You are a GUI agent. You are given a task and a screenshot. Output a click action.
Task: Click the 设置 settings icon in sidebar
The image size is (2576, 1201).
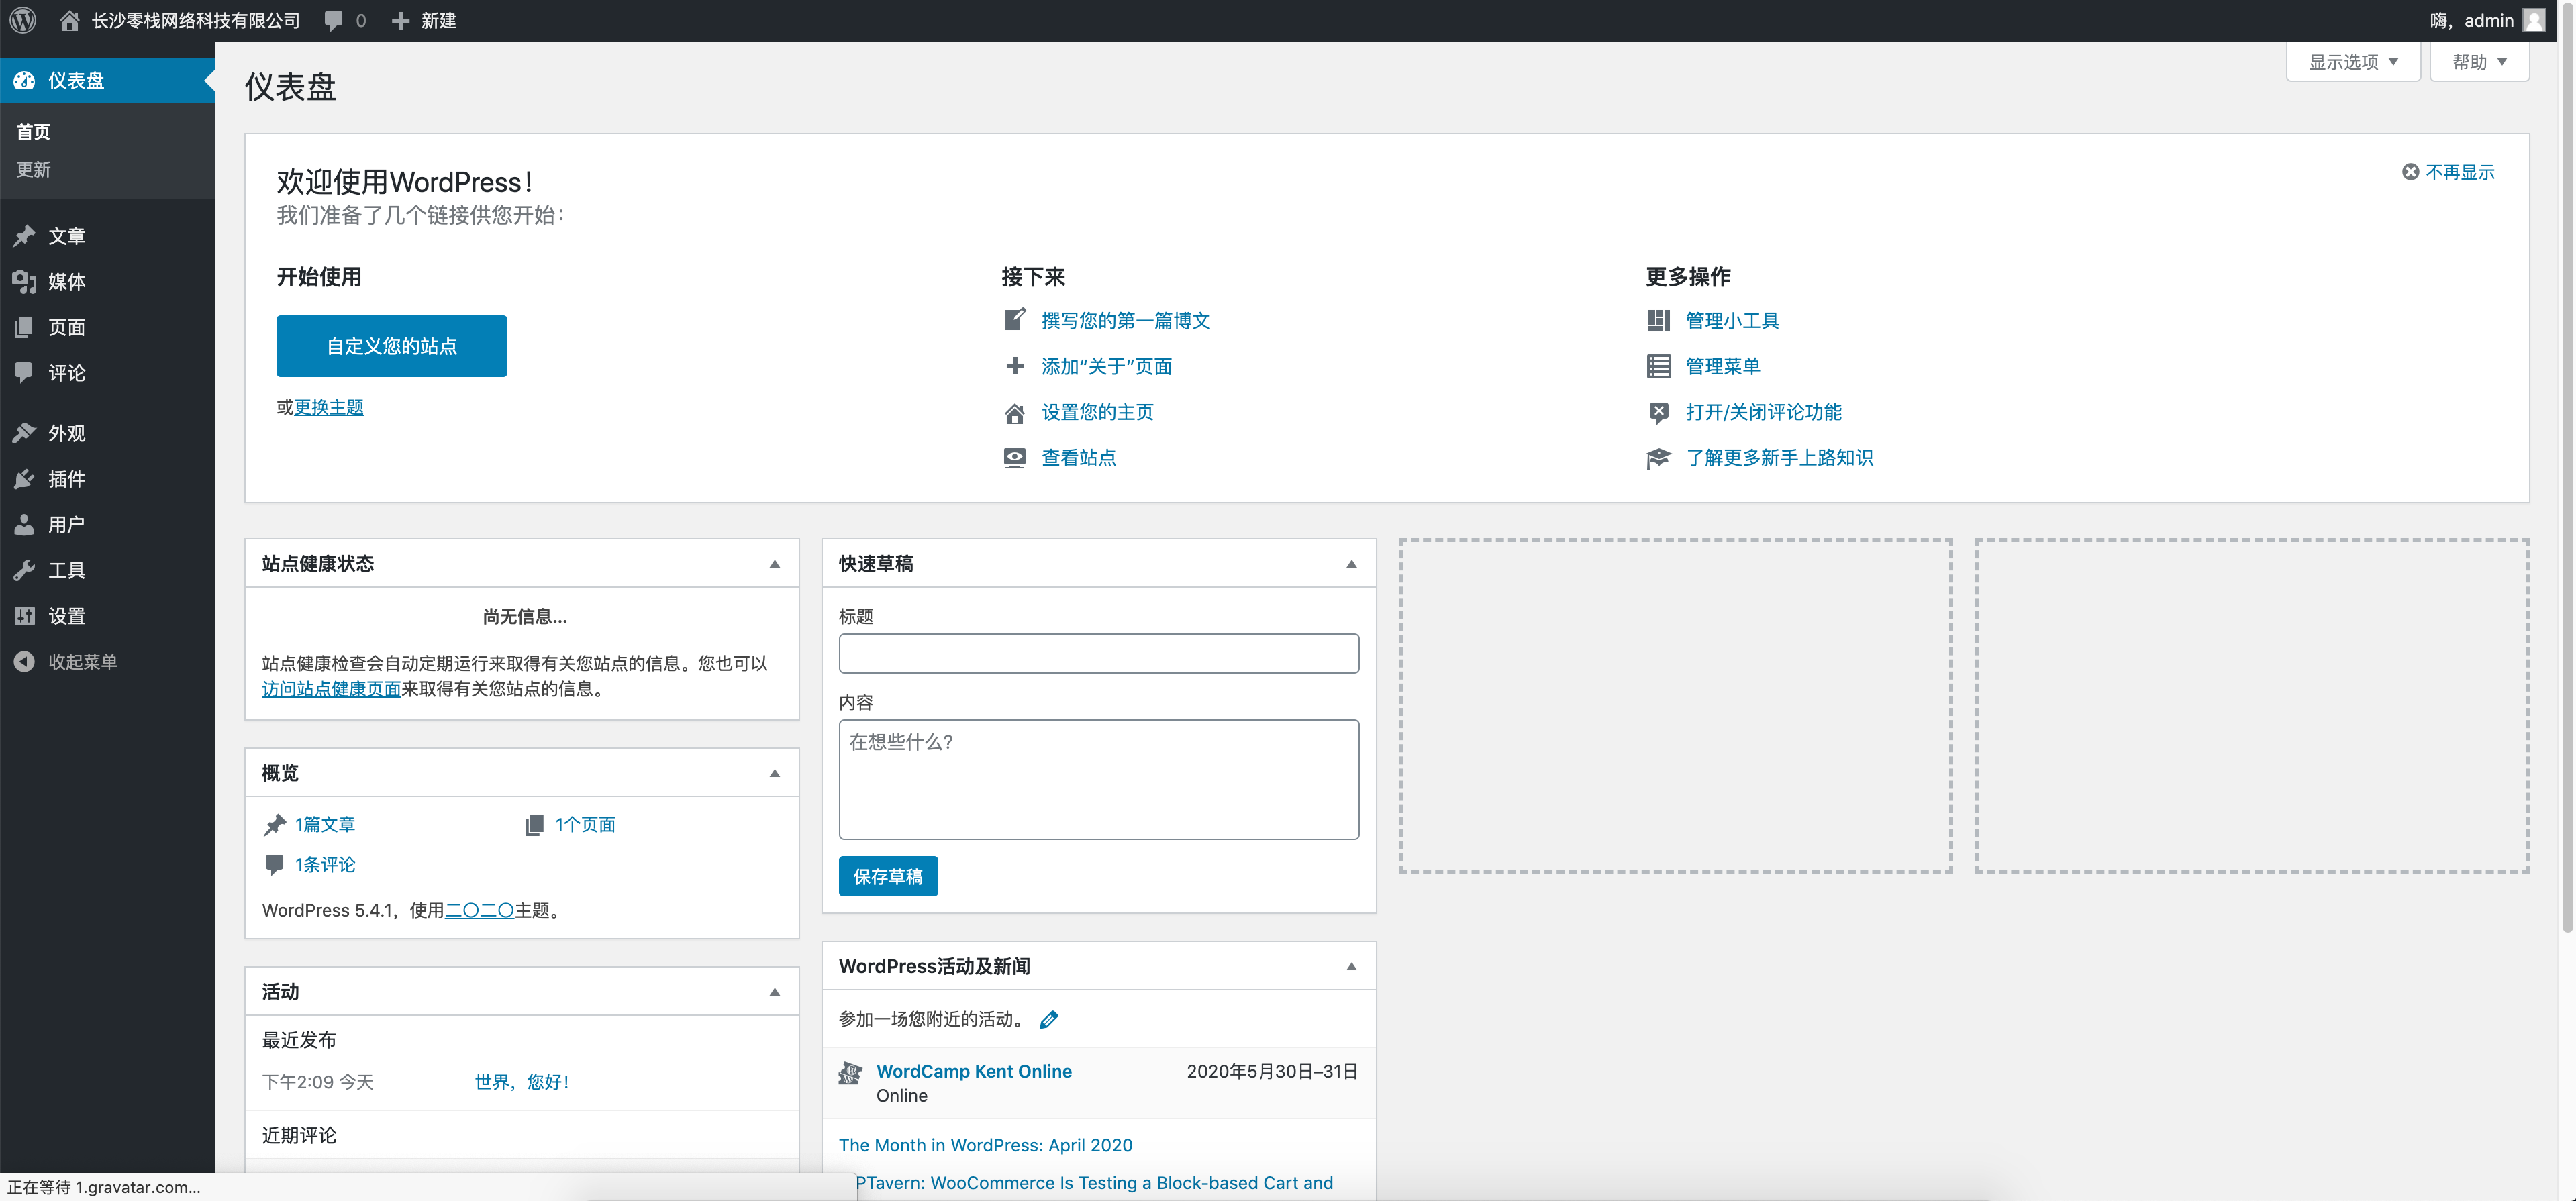pos(24,616)
